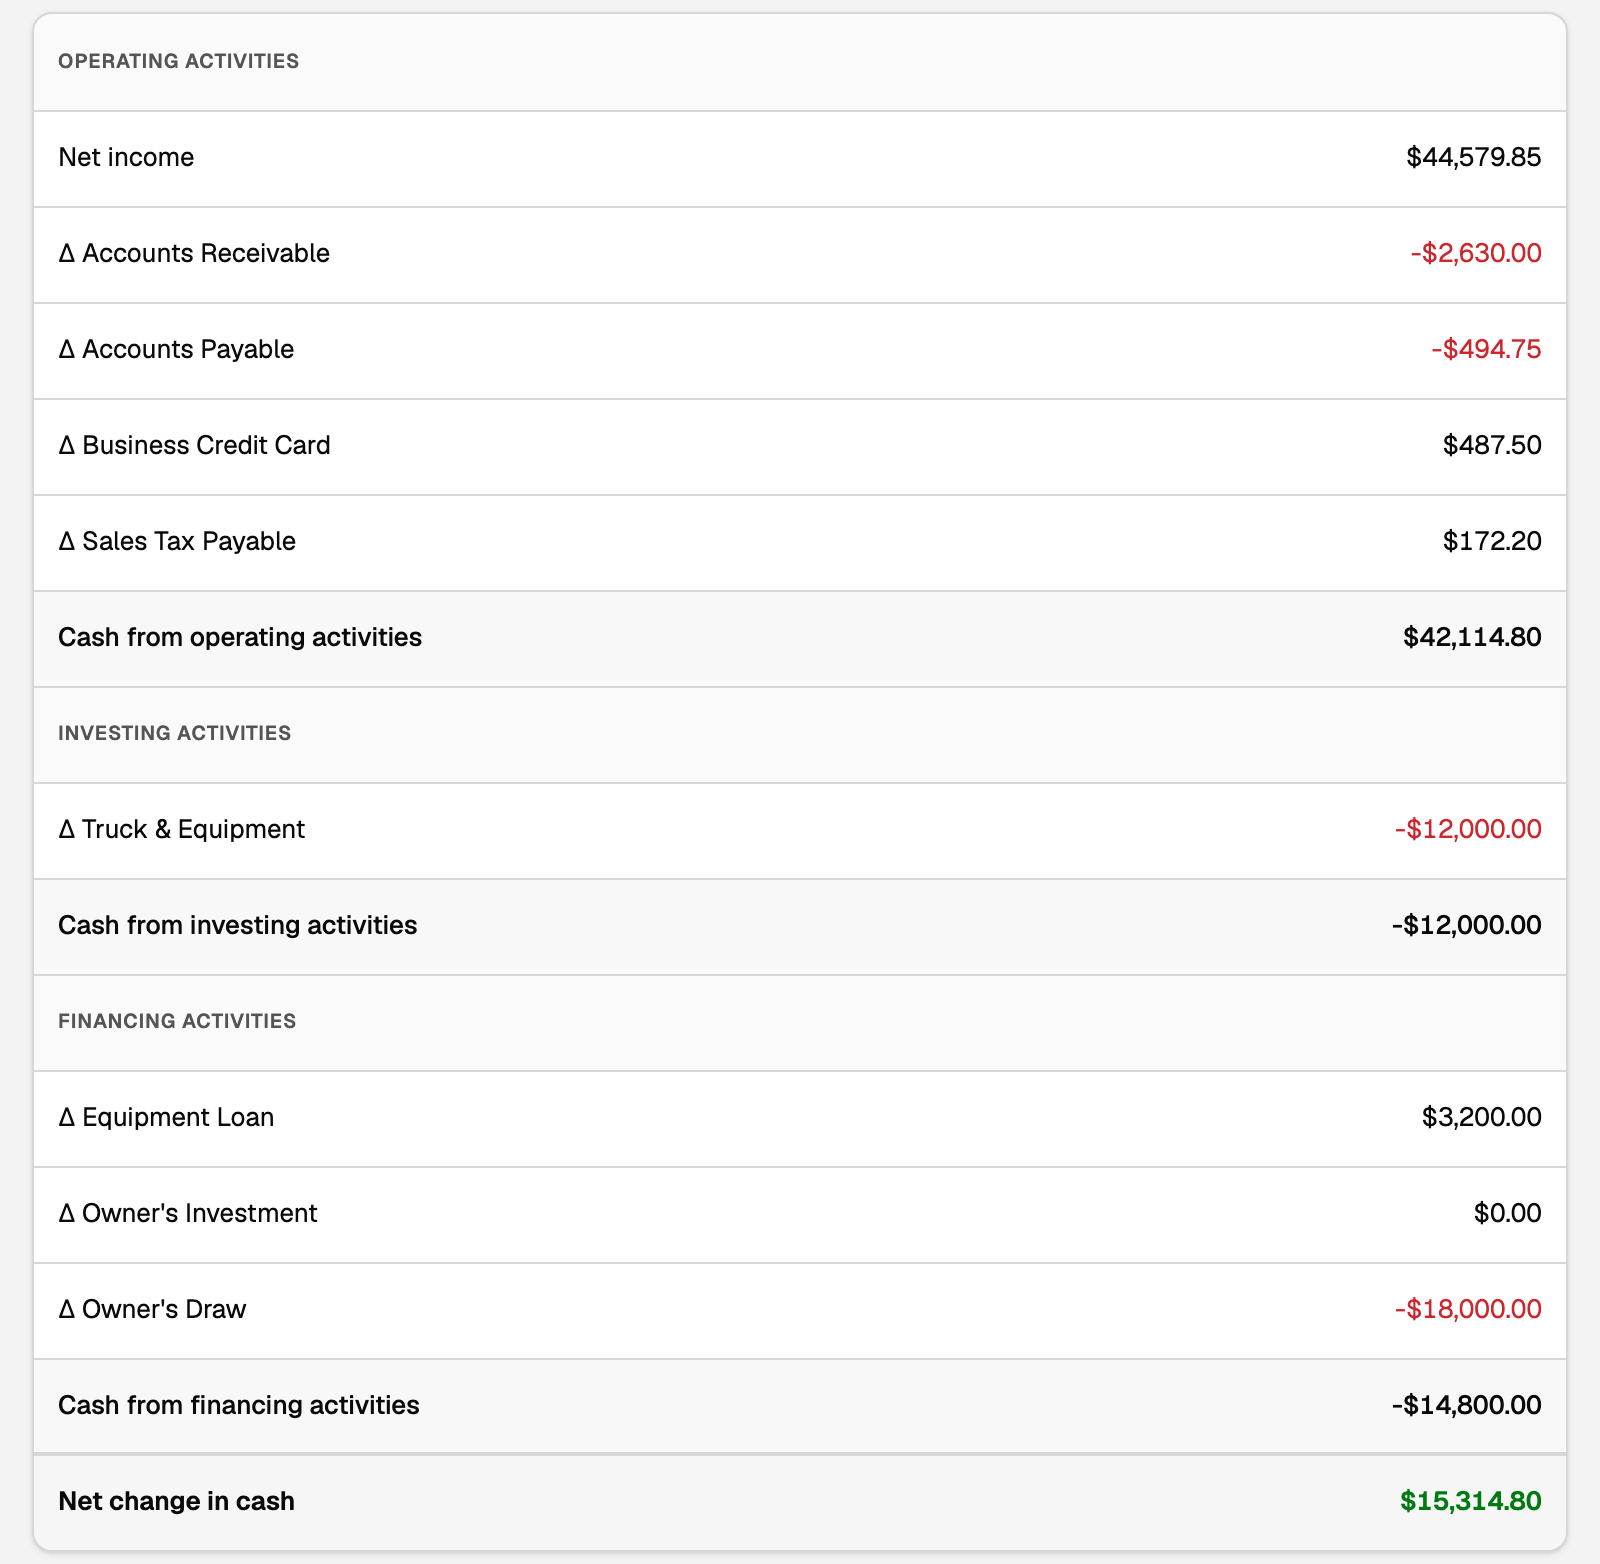
Task: Select the Δ Owner's Draw label
Action: point(152,1309)
